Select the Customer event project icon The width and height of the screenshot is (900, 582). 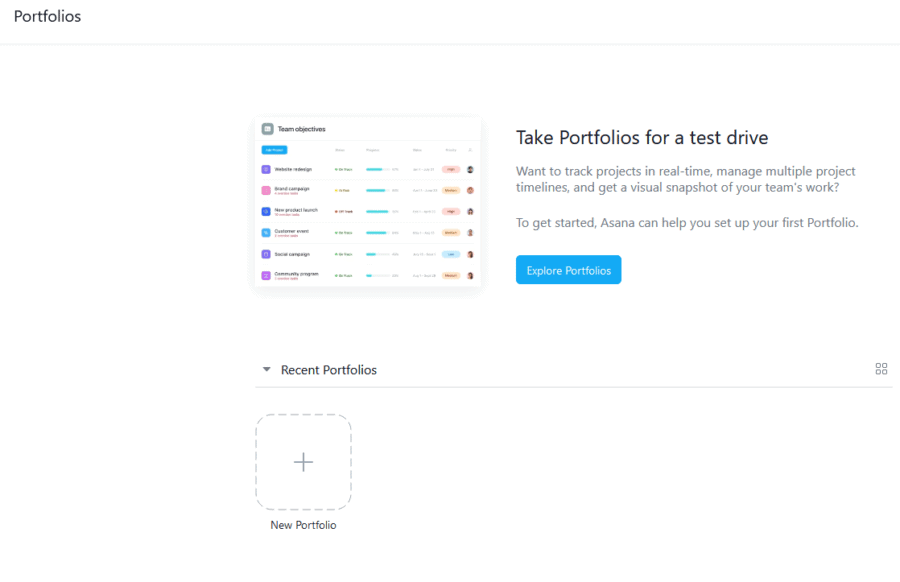pyautogui.click(x=266, y=232)
